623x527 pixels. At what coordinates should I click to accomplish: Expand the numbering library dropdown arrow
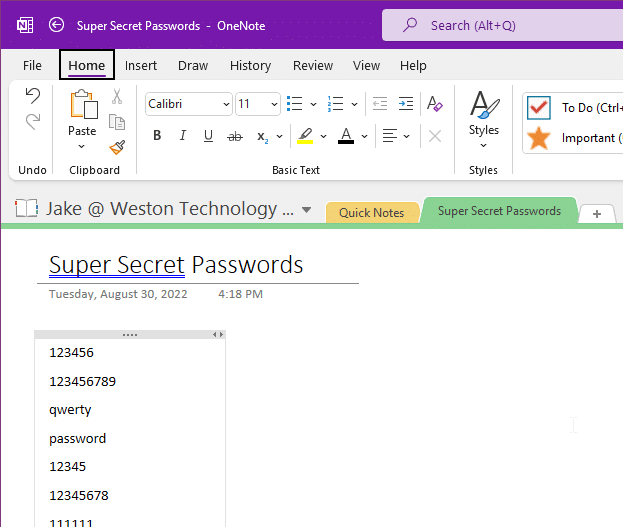355,105
